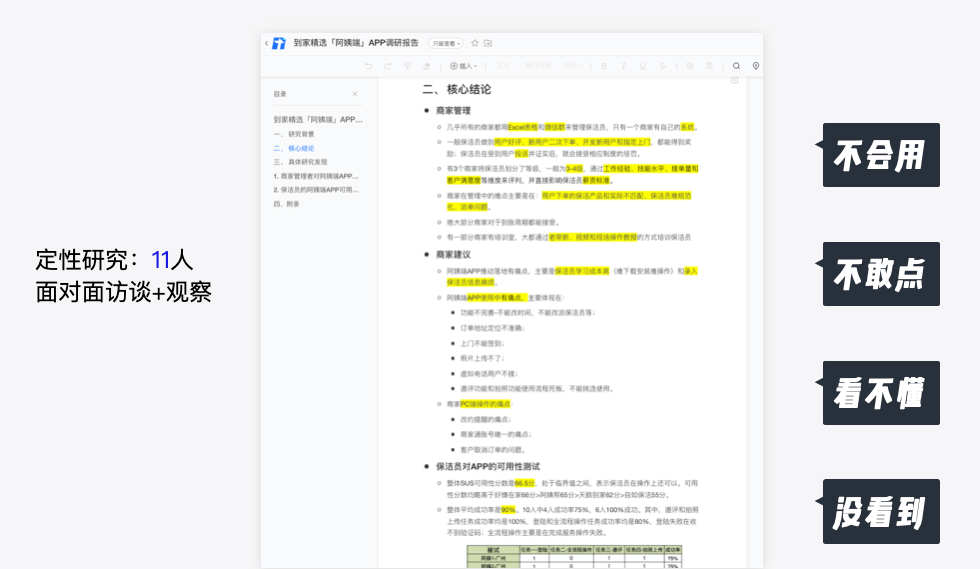Click the highlighted 90% success rate

pos(508,510)
